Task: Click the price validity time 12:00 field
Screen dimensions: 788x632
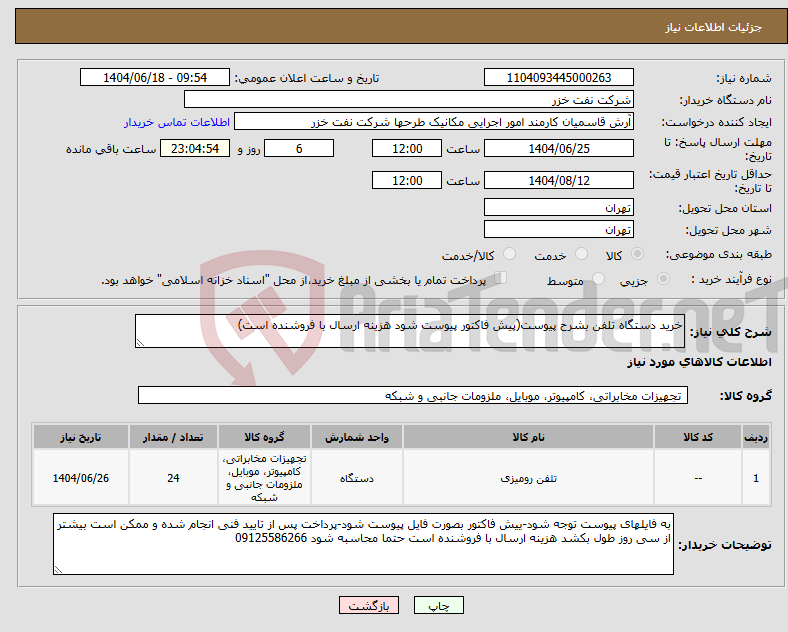Action: pos(407,180)
